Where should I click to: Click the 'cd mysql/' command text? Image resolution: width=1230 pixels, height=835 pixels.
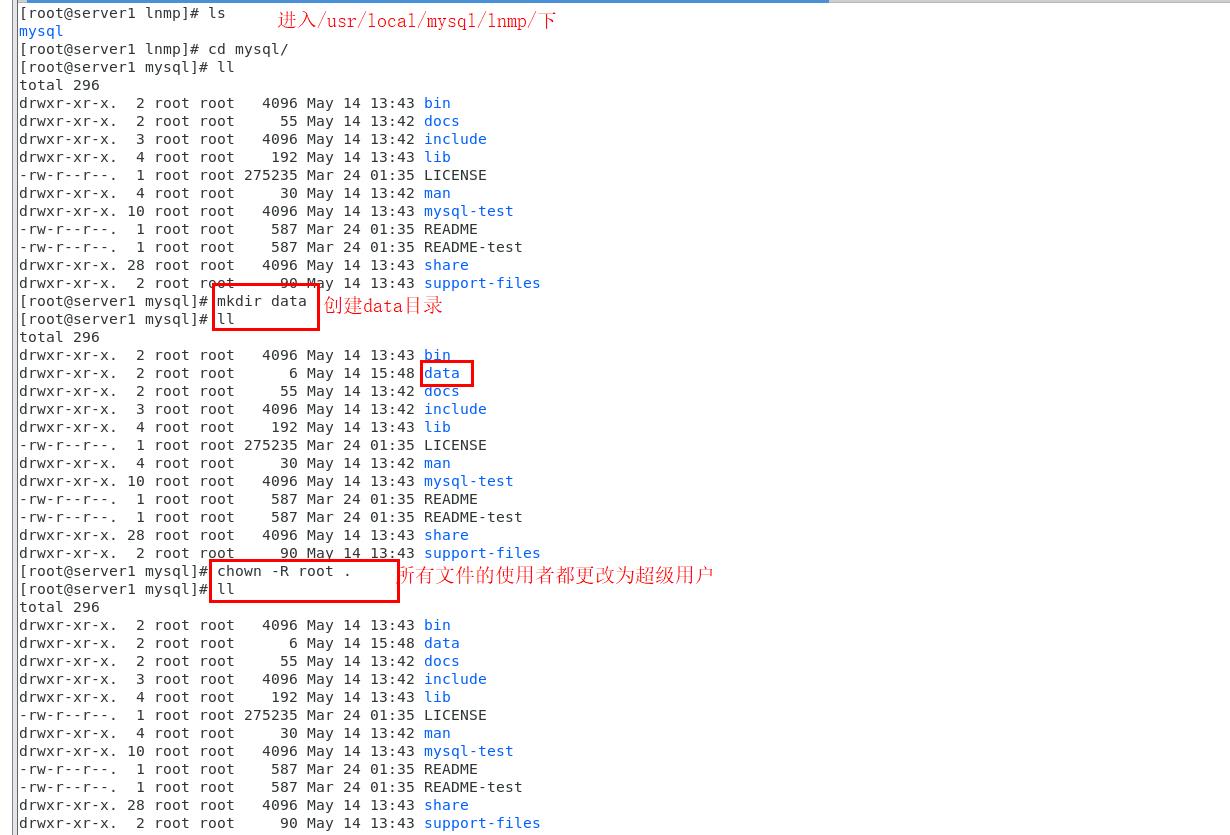click(248, 49)
